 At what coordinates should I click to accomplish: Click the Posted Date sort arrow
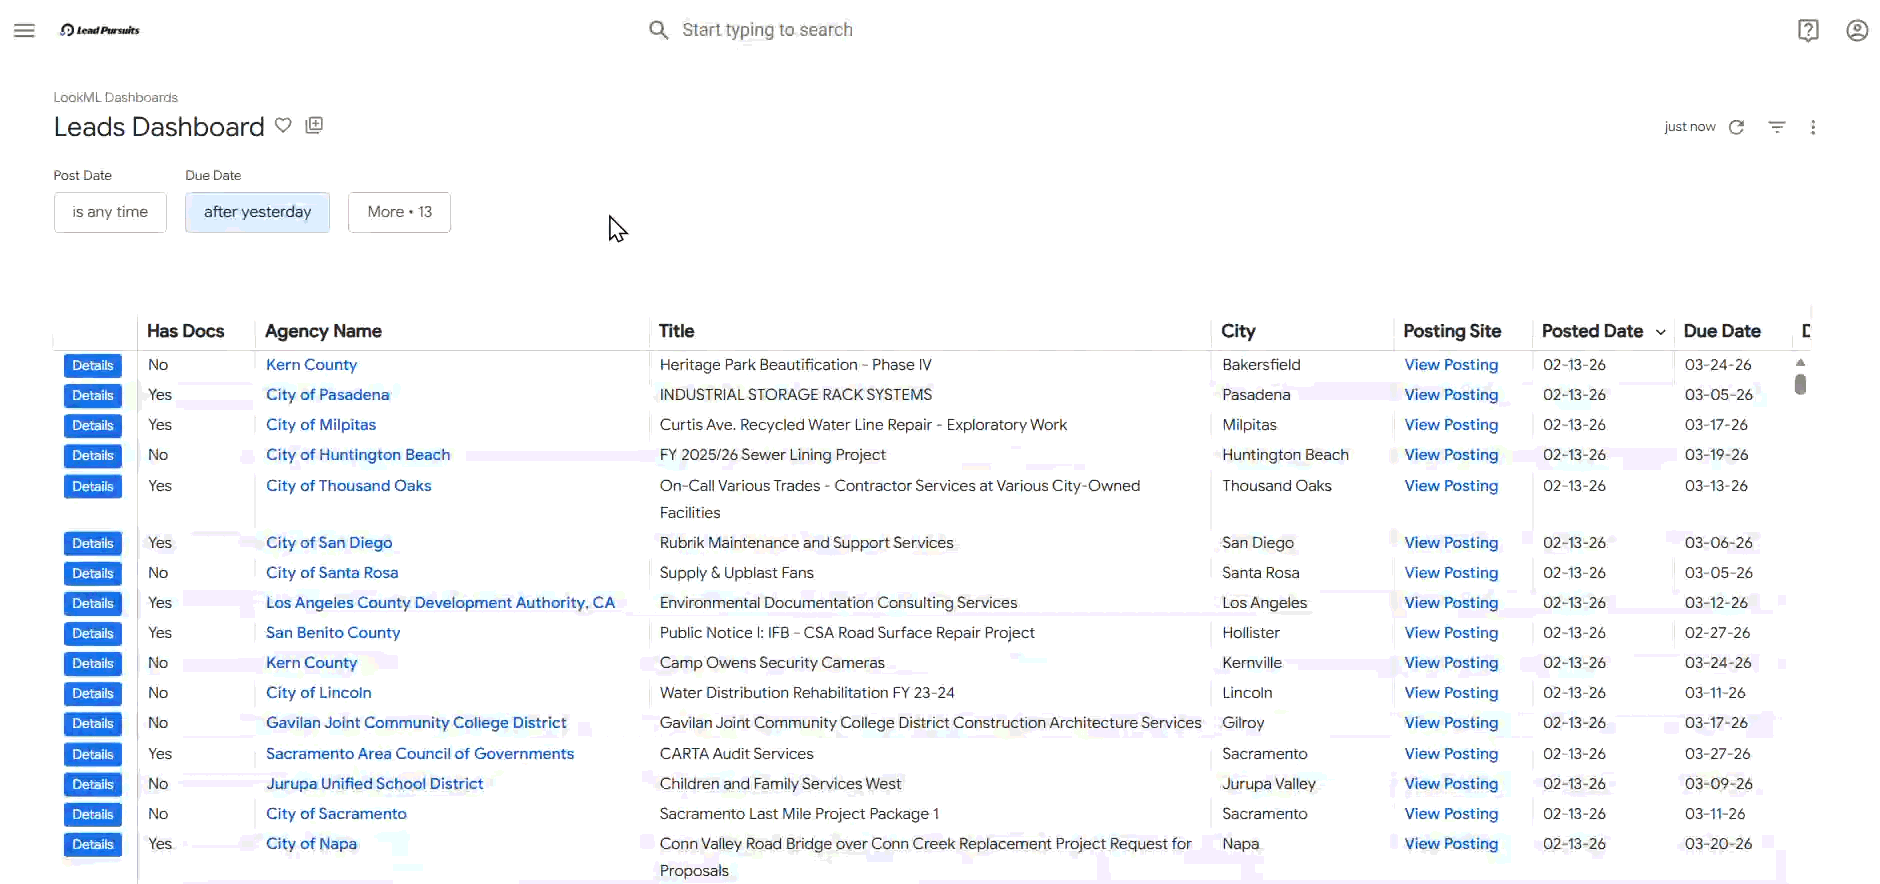point(1661,332)
